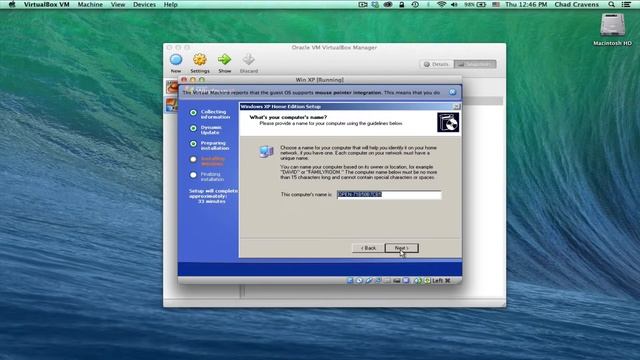Click Next in the XP Setup wizard
640x360 pixels.
pyautogui.click(x=402, y=248)
